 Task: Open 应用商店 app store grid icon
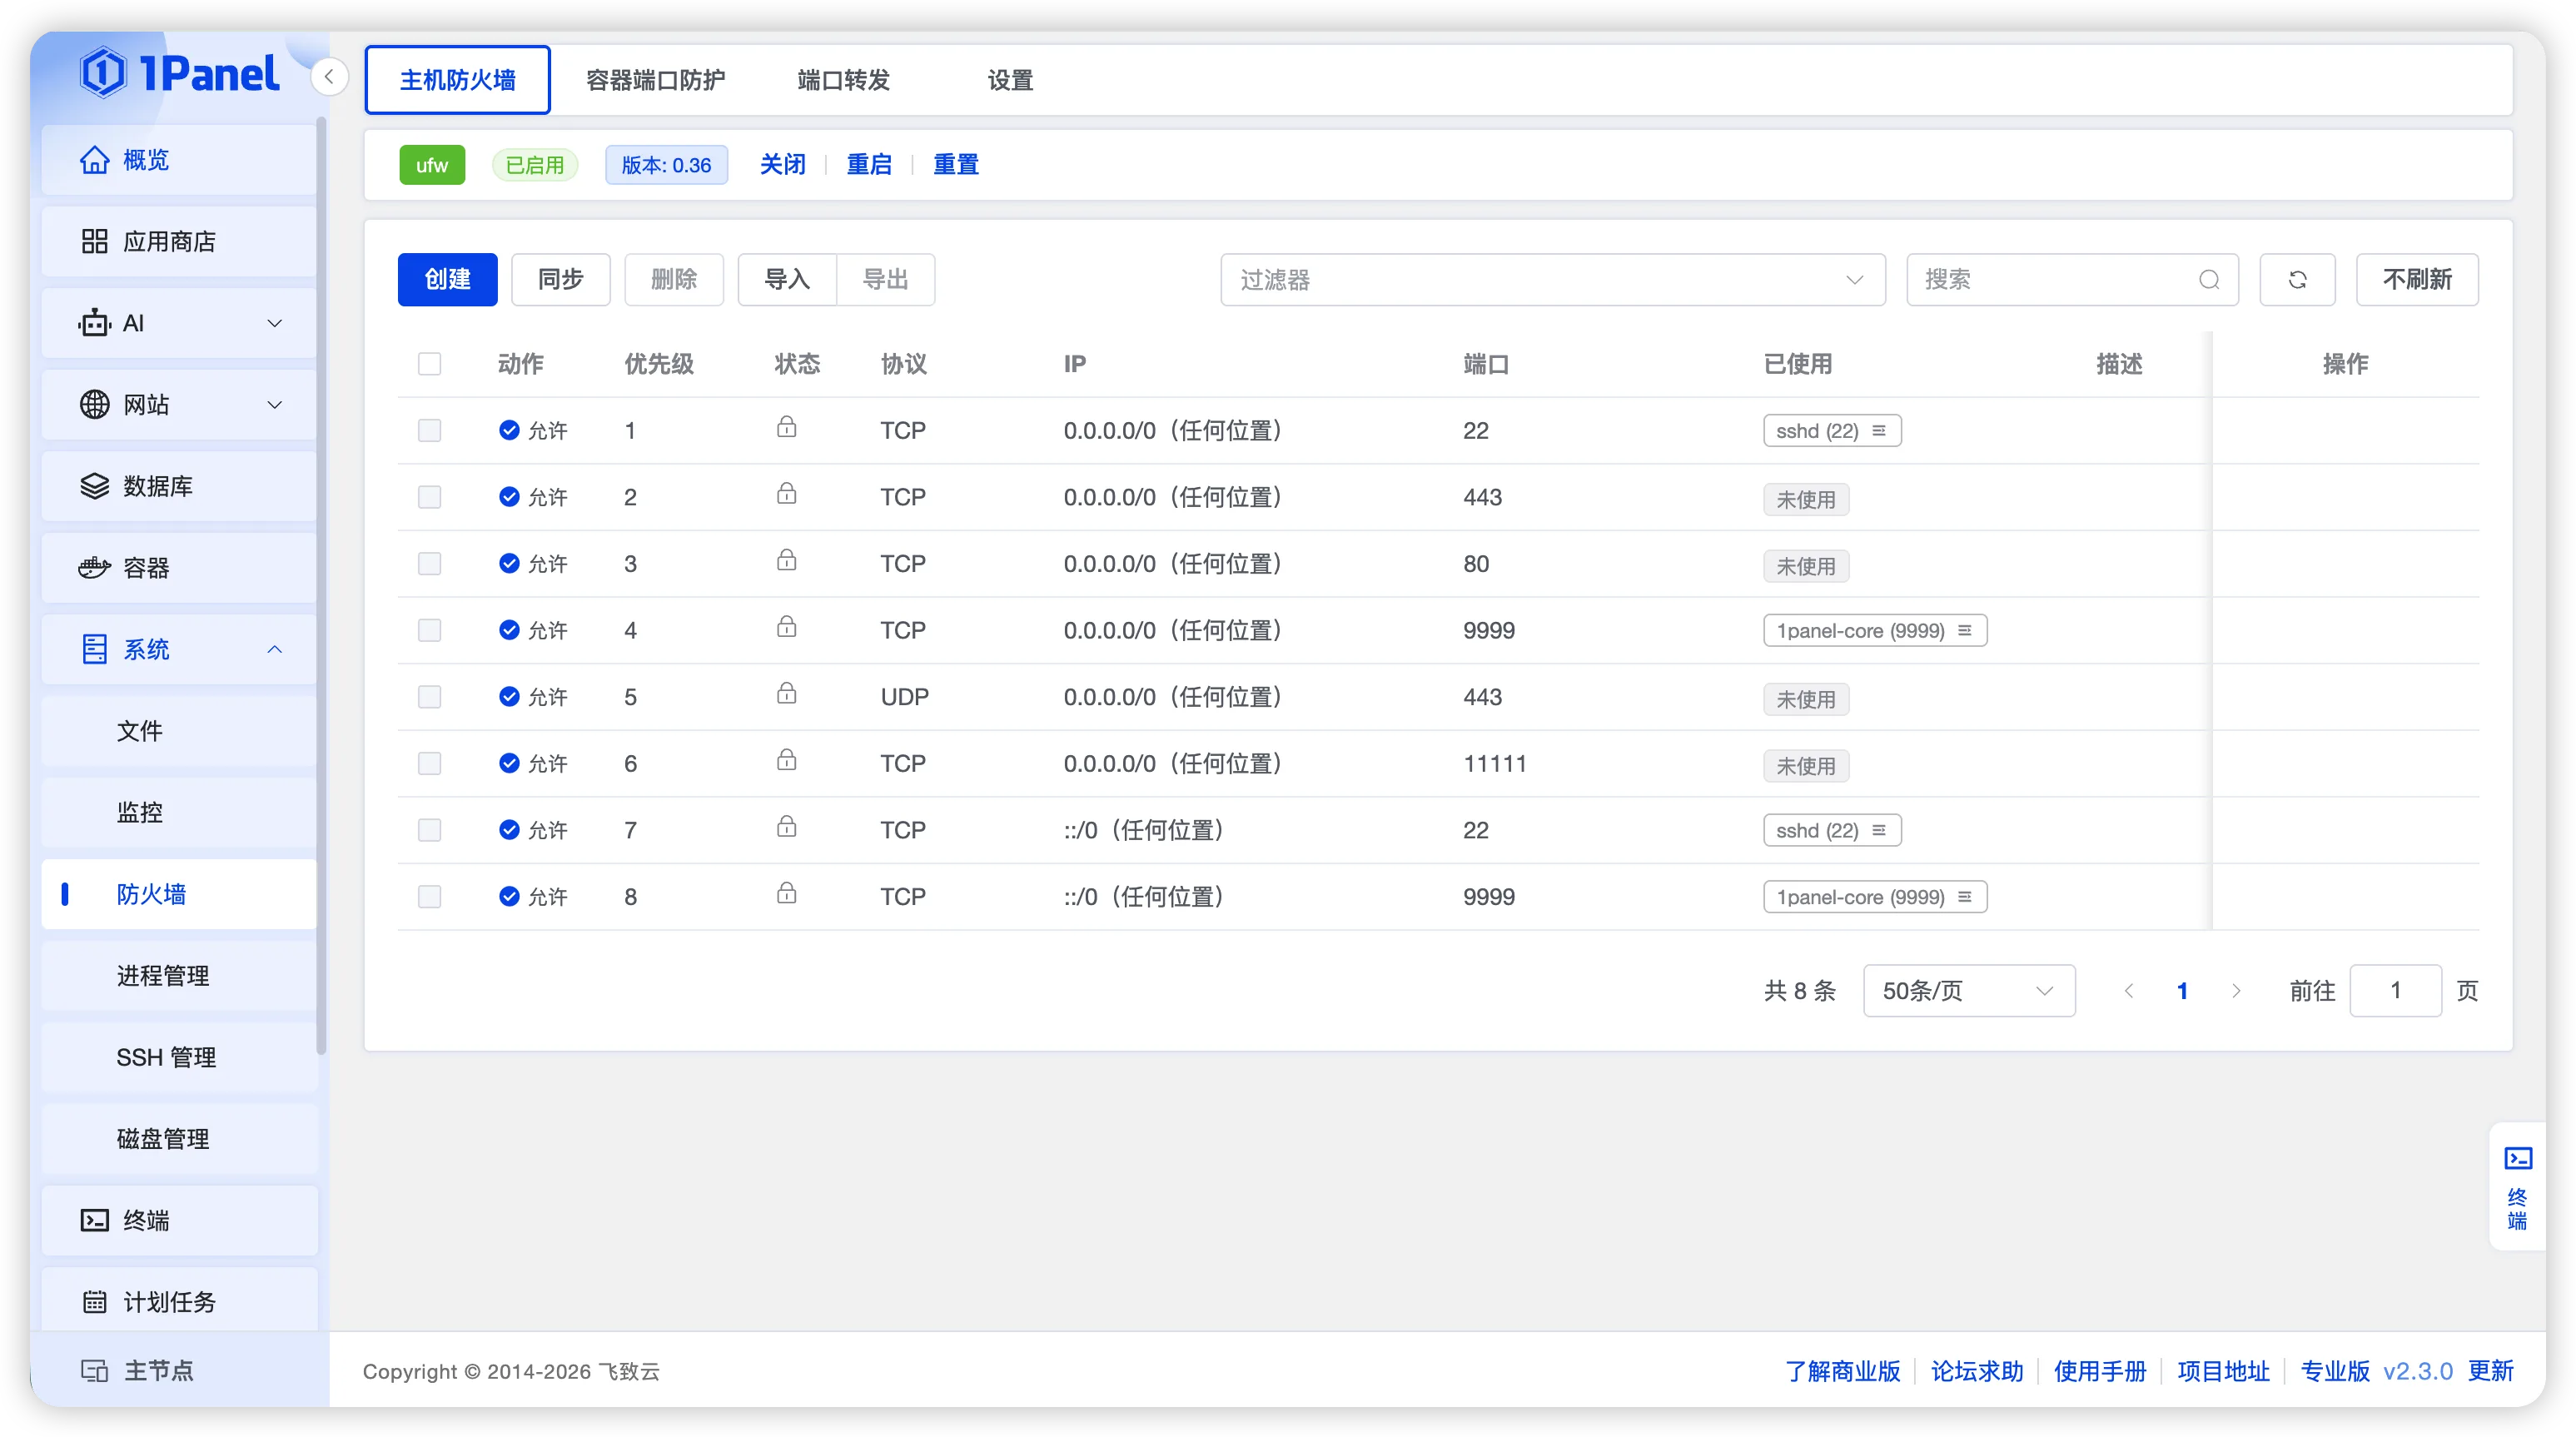click(x=94, y=241)
